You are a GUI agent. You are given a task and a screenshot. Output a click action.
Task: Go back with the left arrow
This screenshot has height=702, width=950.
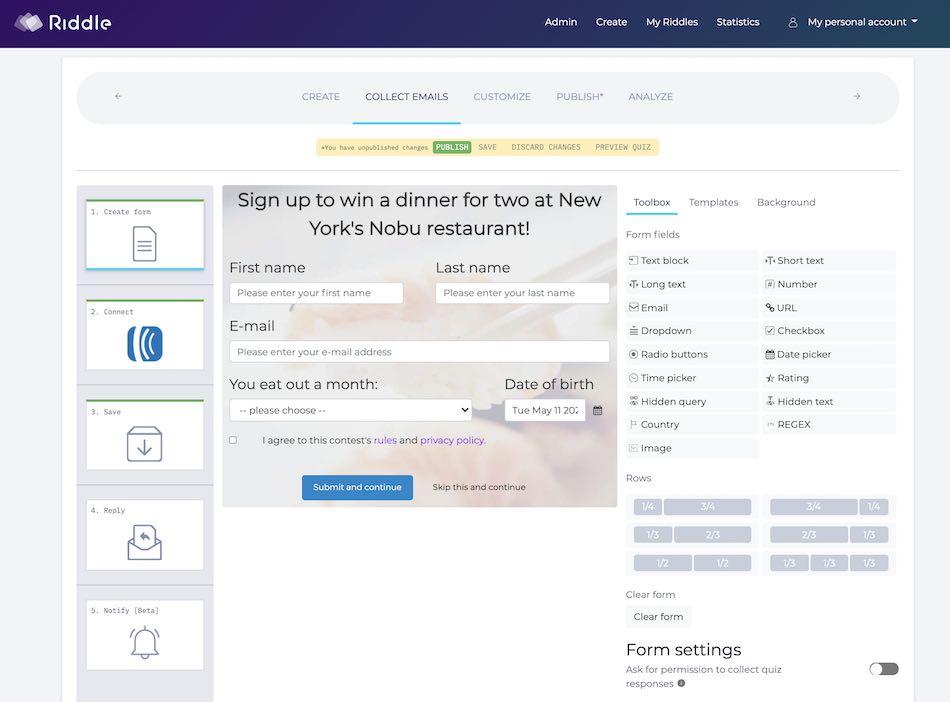pos(118,96)
